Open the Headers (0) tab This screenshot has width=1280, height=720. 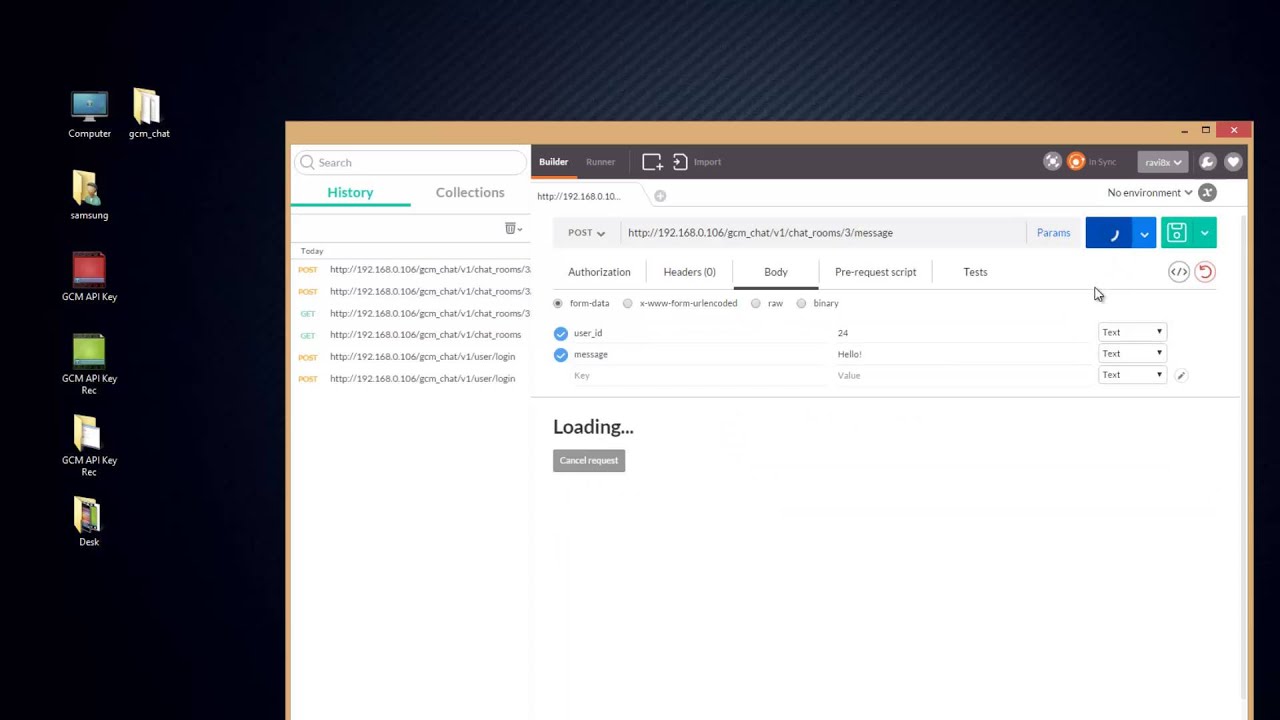tap(689, 272)
